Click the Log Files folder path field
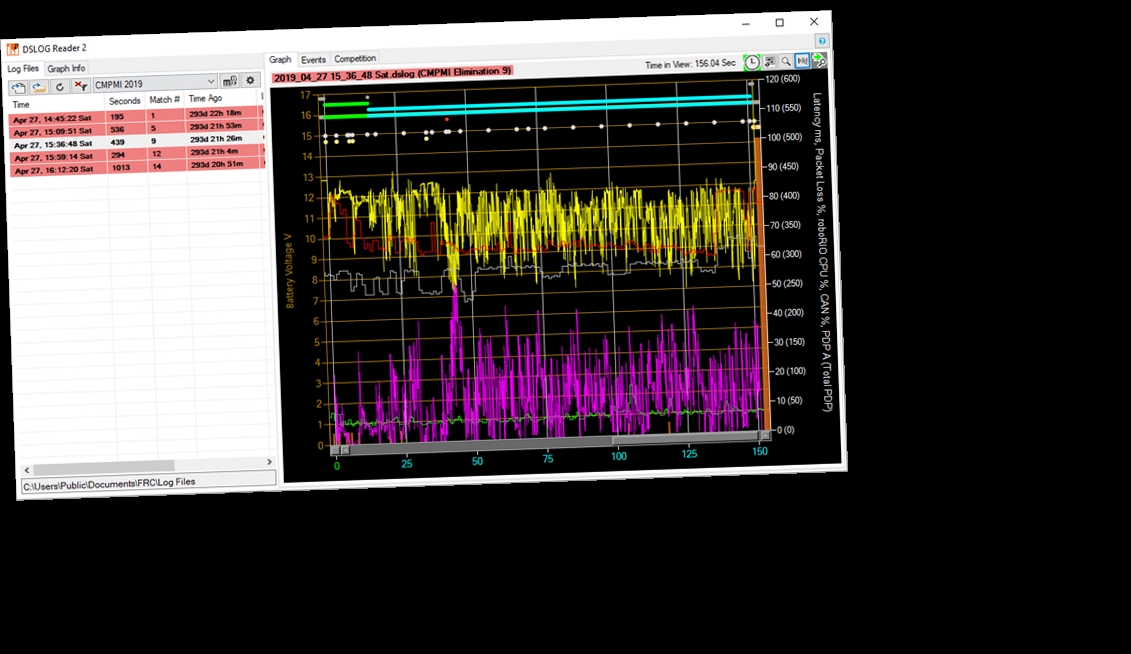 149,481
